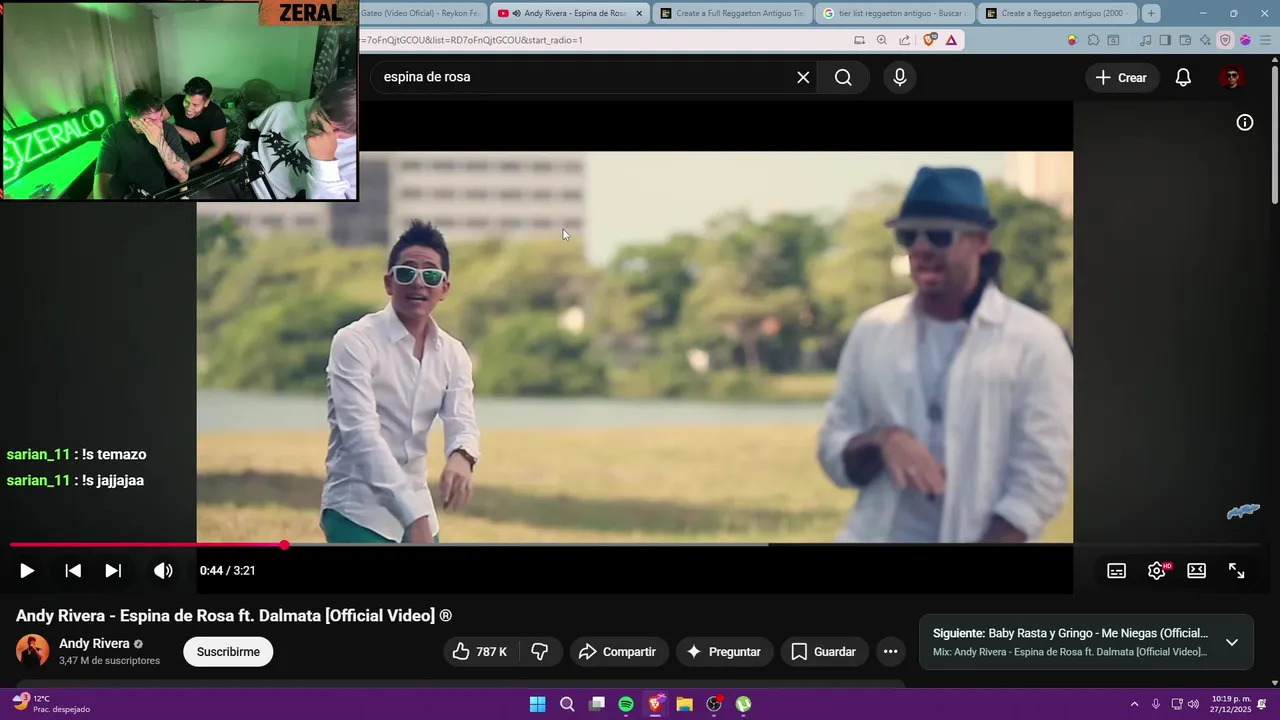Open system tray volume speaker icon
This screenshot has width=1280, height=720.
tap(1193, 704)
